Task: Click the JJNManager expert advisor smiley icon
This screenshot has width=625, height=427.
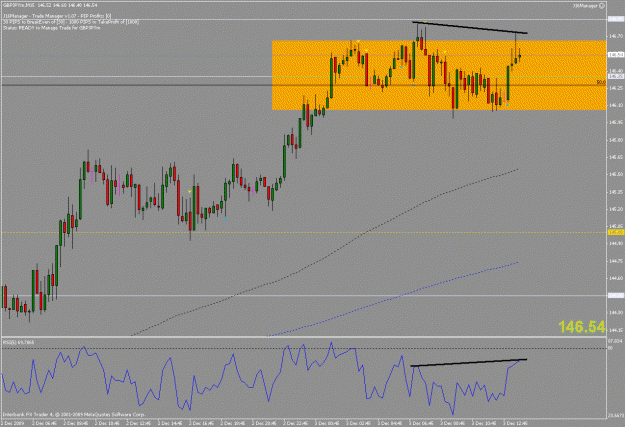Action: click(602, 6)
